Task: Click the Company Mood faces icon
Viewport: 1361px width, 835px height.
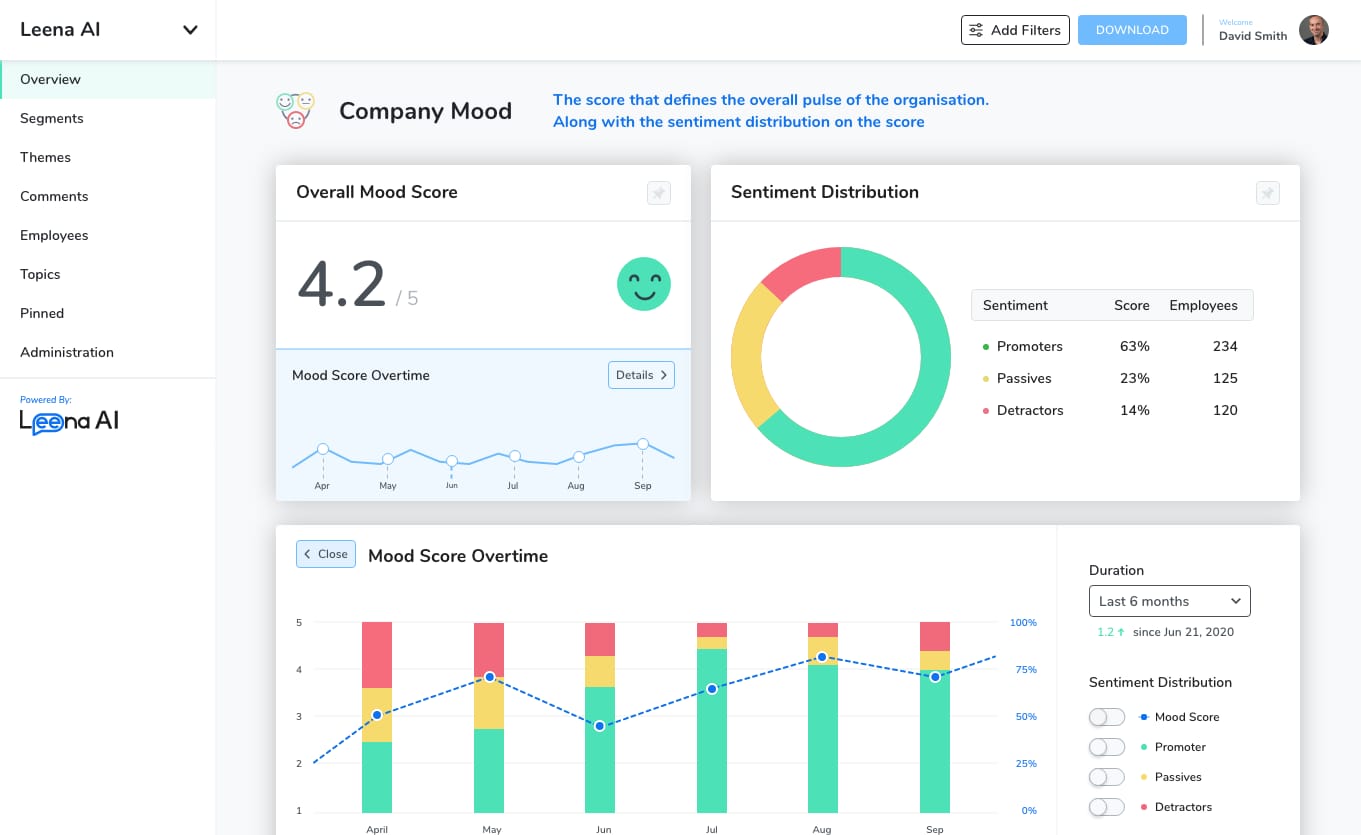Action: pos(296,110)
